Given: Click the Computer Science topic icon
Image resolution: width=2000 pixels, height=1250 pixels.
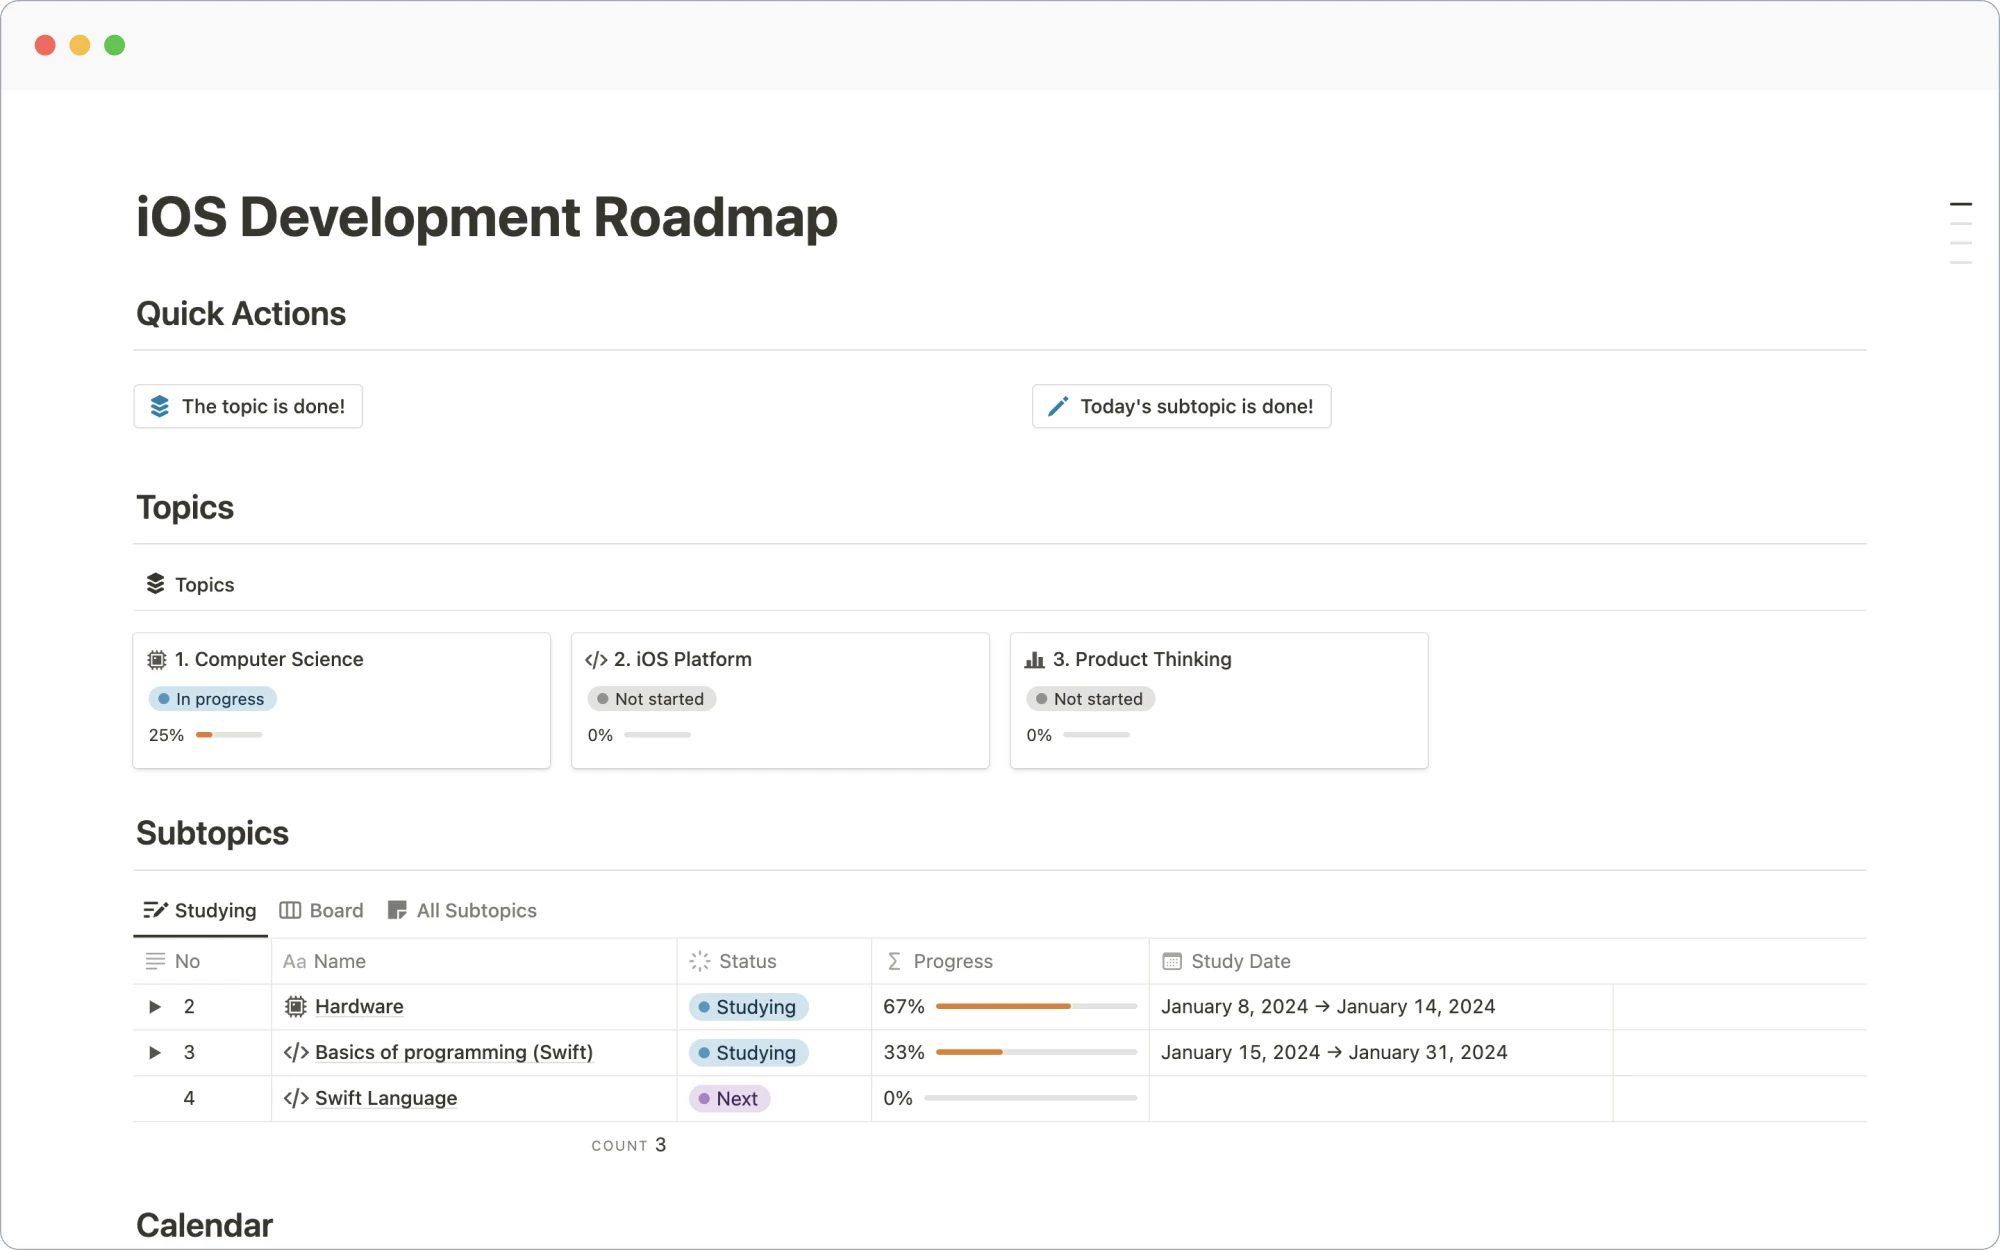Looking at the screenshot, I should [x=157, y=660].
